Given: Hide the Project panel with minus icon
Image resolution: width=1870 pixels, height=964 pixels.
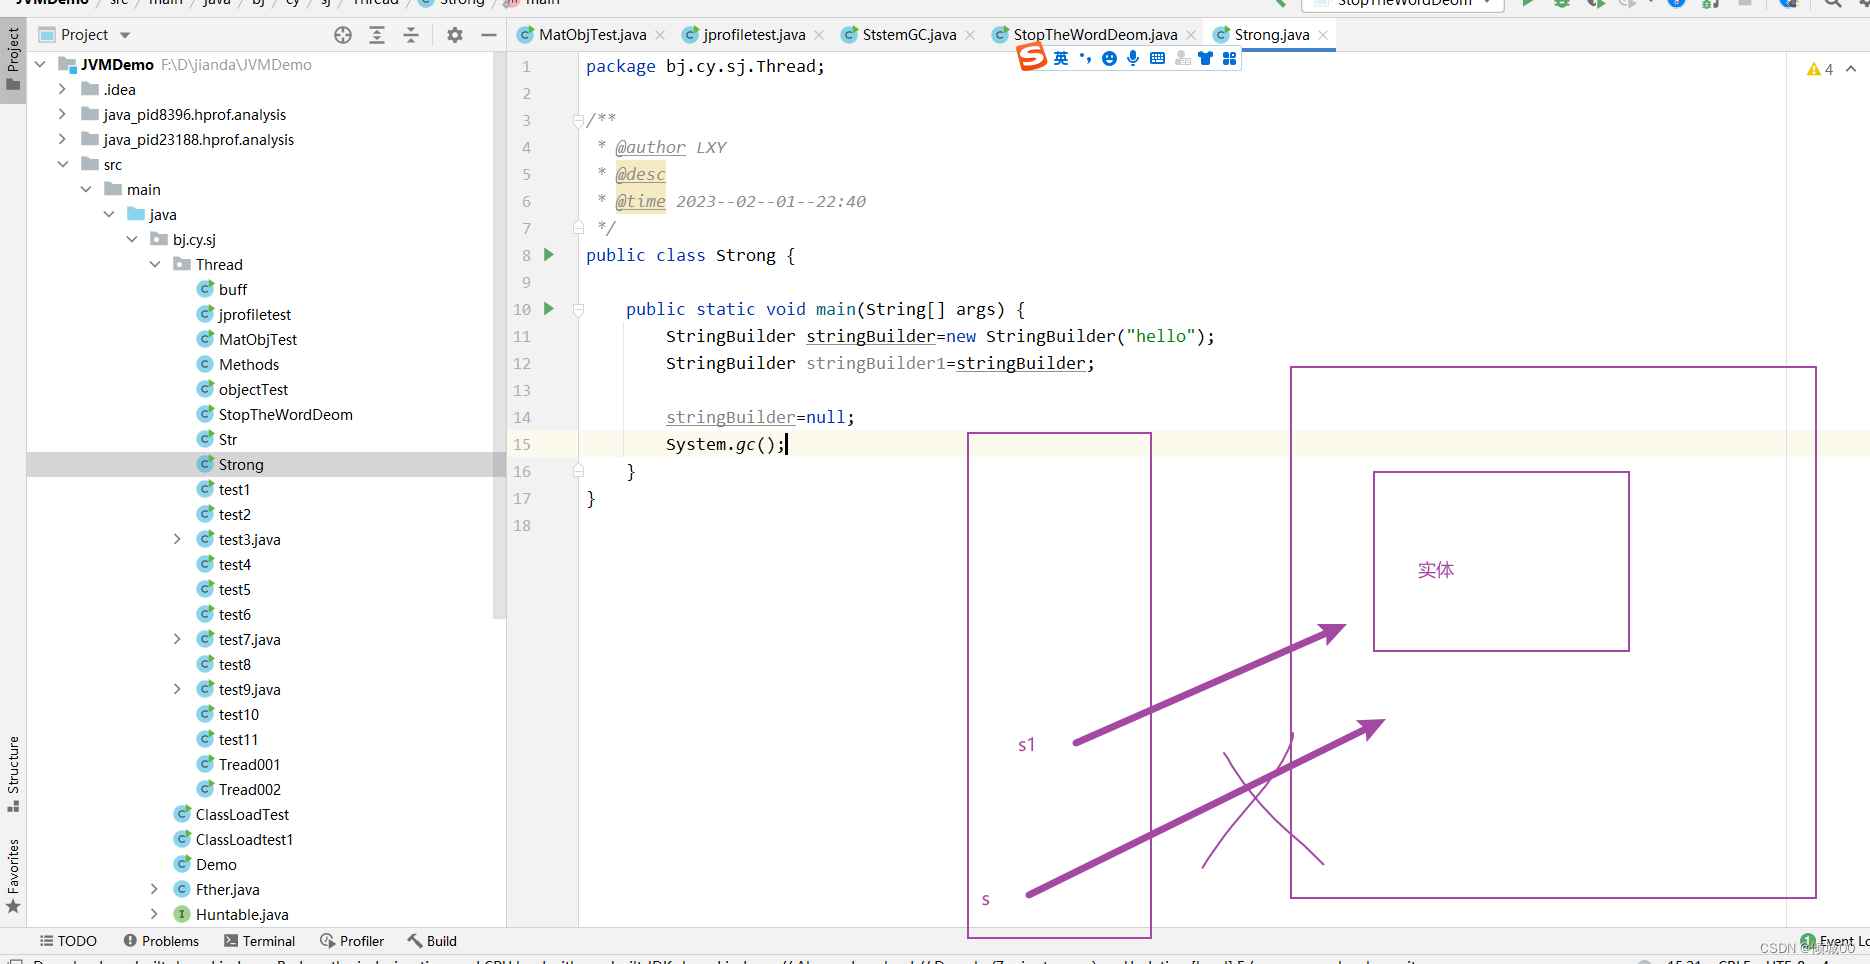Looking at the screenshot, I should coord(489,35).
